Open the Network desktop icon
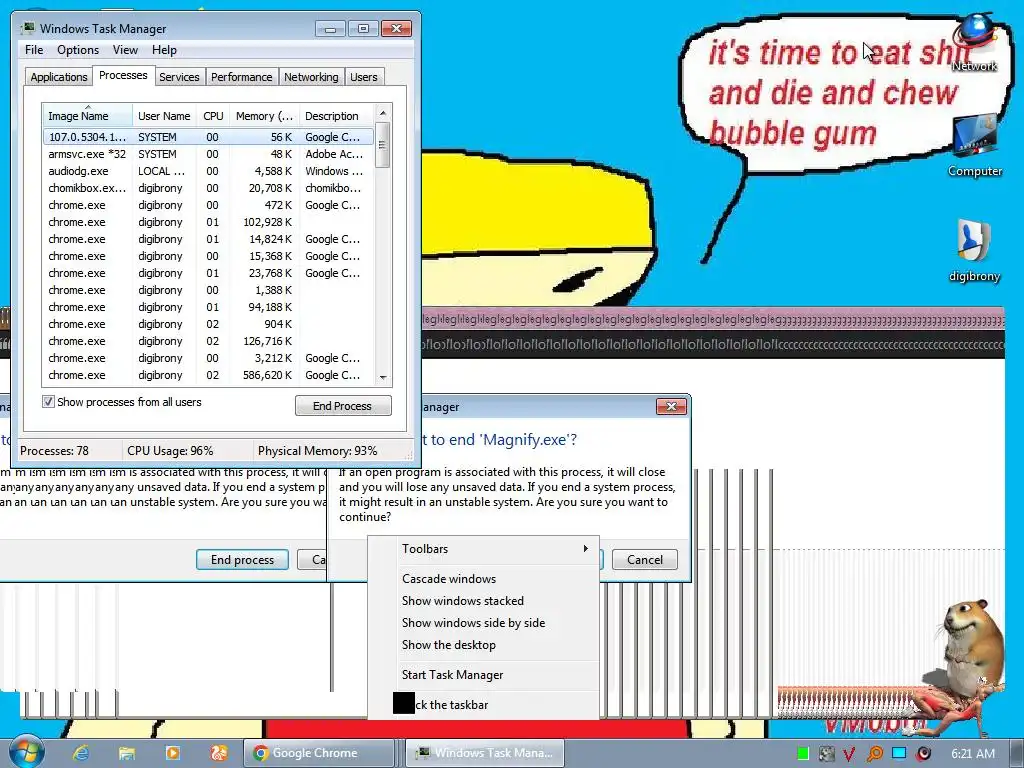 click(974, 42)
